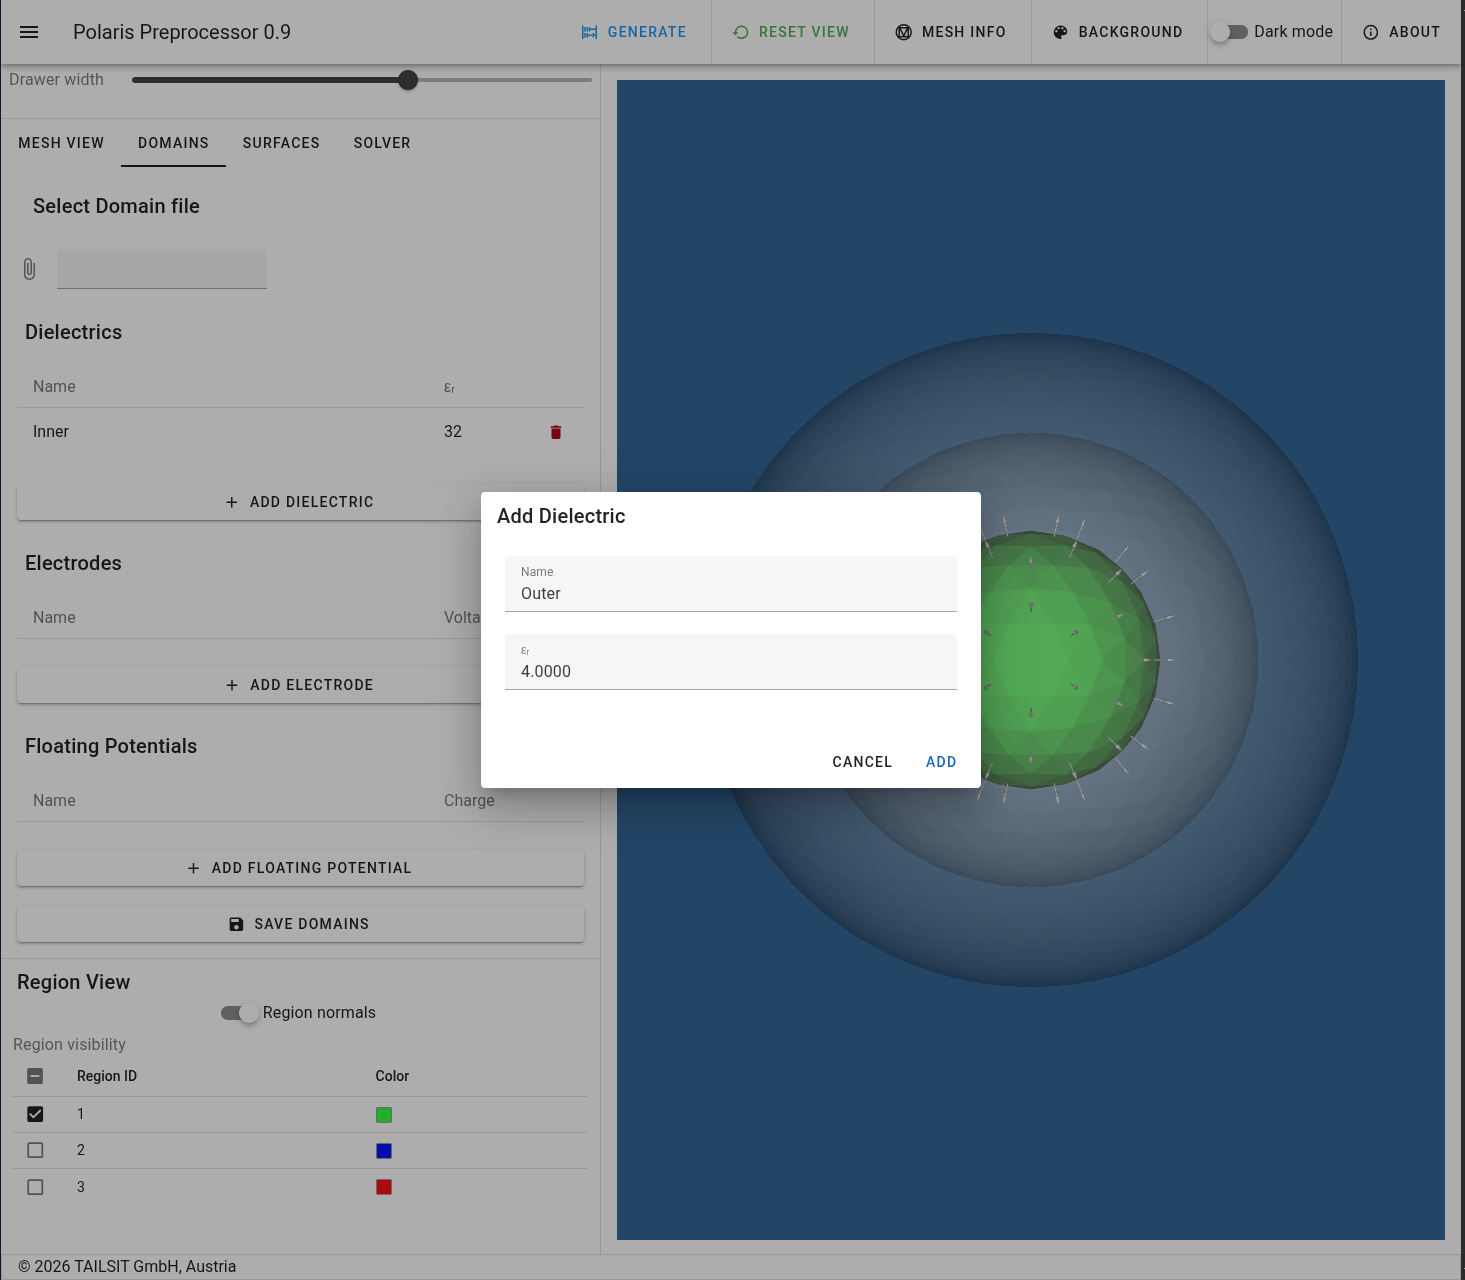This screenshot has height=1280, width=1465.
Task: Open the About info dialog
Action: coord(1402,32)
